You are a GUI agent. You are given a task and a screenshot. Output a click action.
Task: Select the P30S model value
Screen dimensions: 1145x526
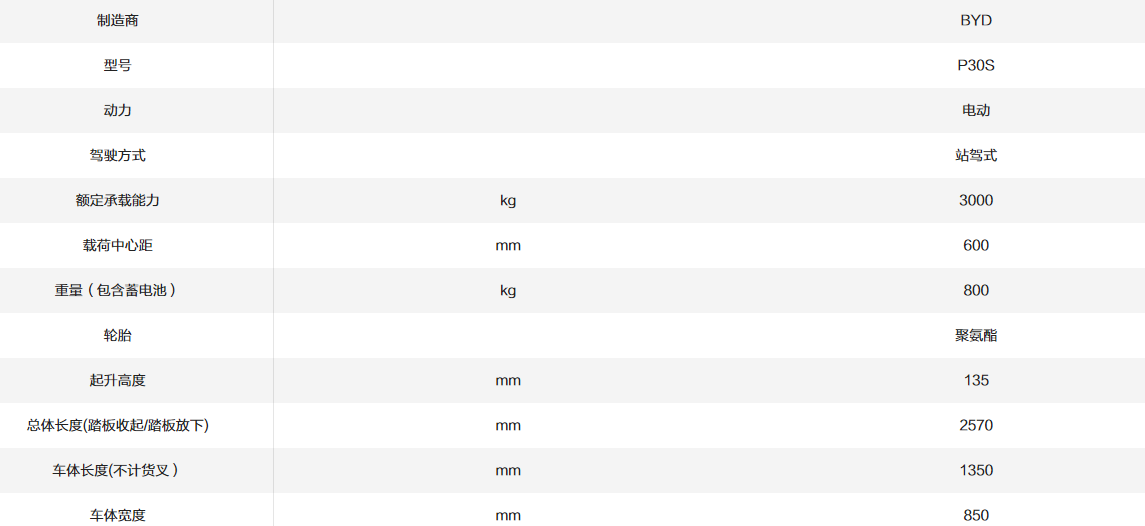[975, 65]
